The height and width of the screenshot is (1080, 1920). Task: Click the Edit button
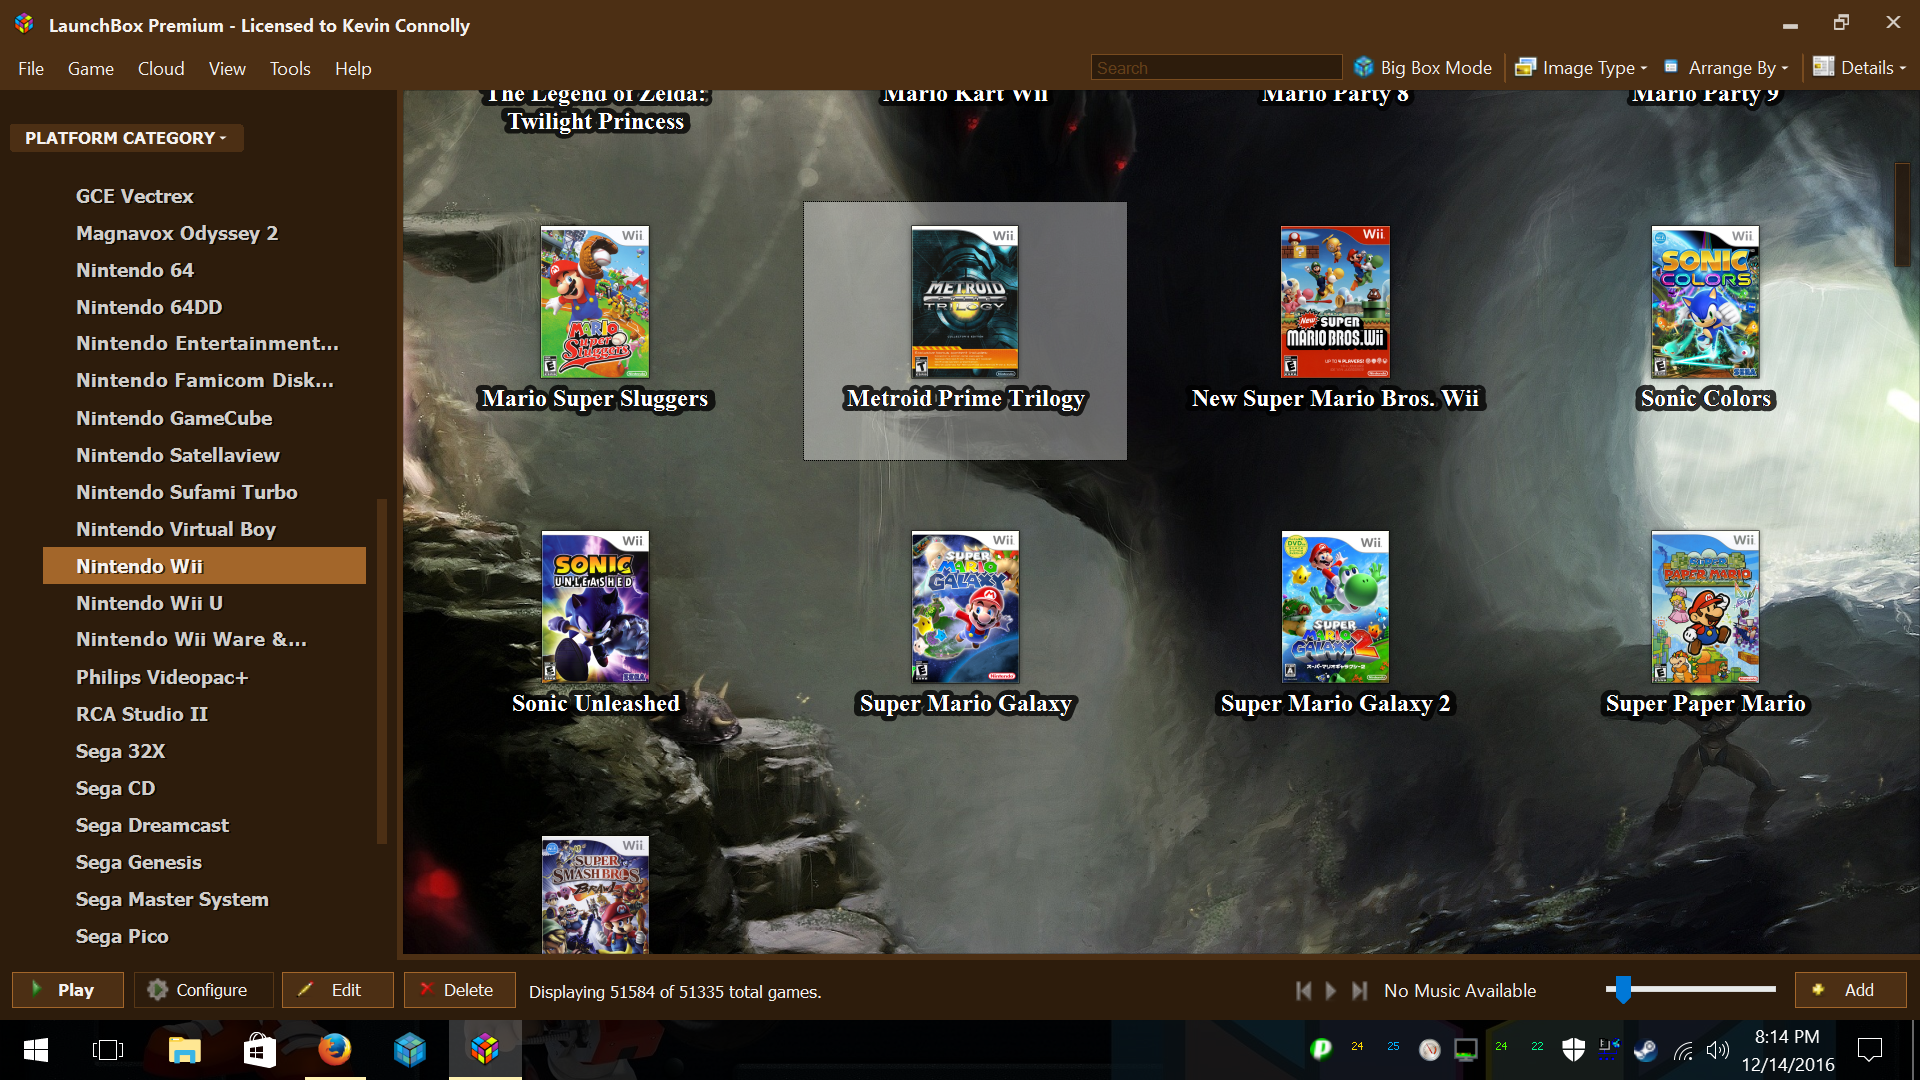[337, 990]
